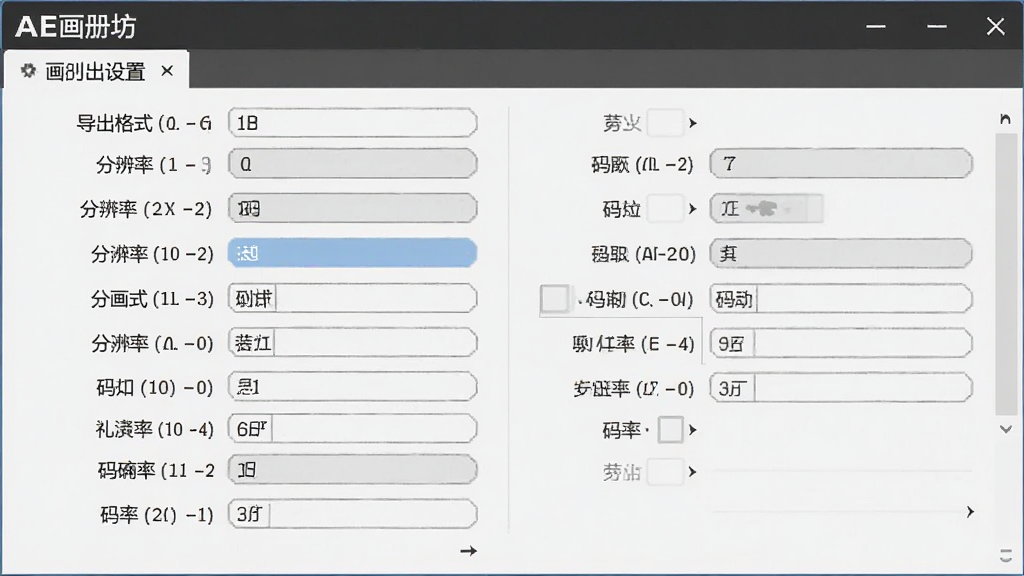Toggle the checkbox left of 码榭 (C. -0I)
Image resolution: width=1024 pixels, height=576 pixels.
pyautogui.click(x=554, y=299)
